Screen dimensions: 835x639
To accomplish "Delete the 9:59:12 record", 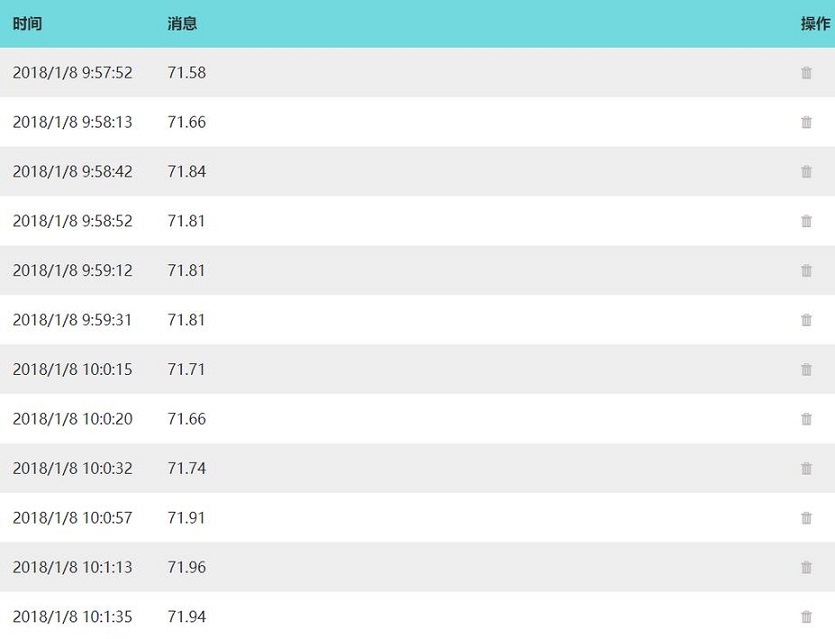I will [806, 271].
